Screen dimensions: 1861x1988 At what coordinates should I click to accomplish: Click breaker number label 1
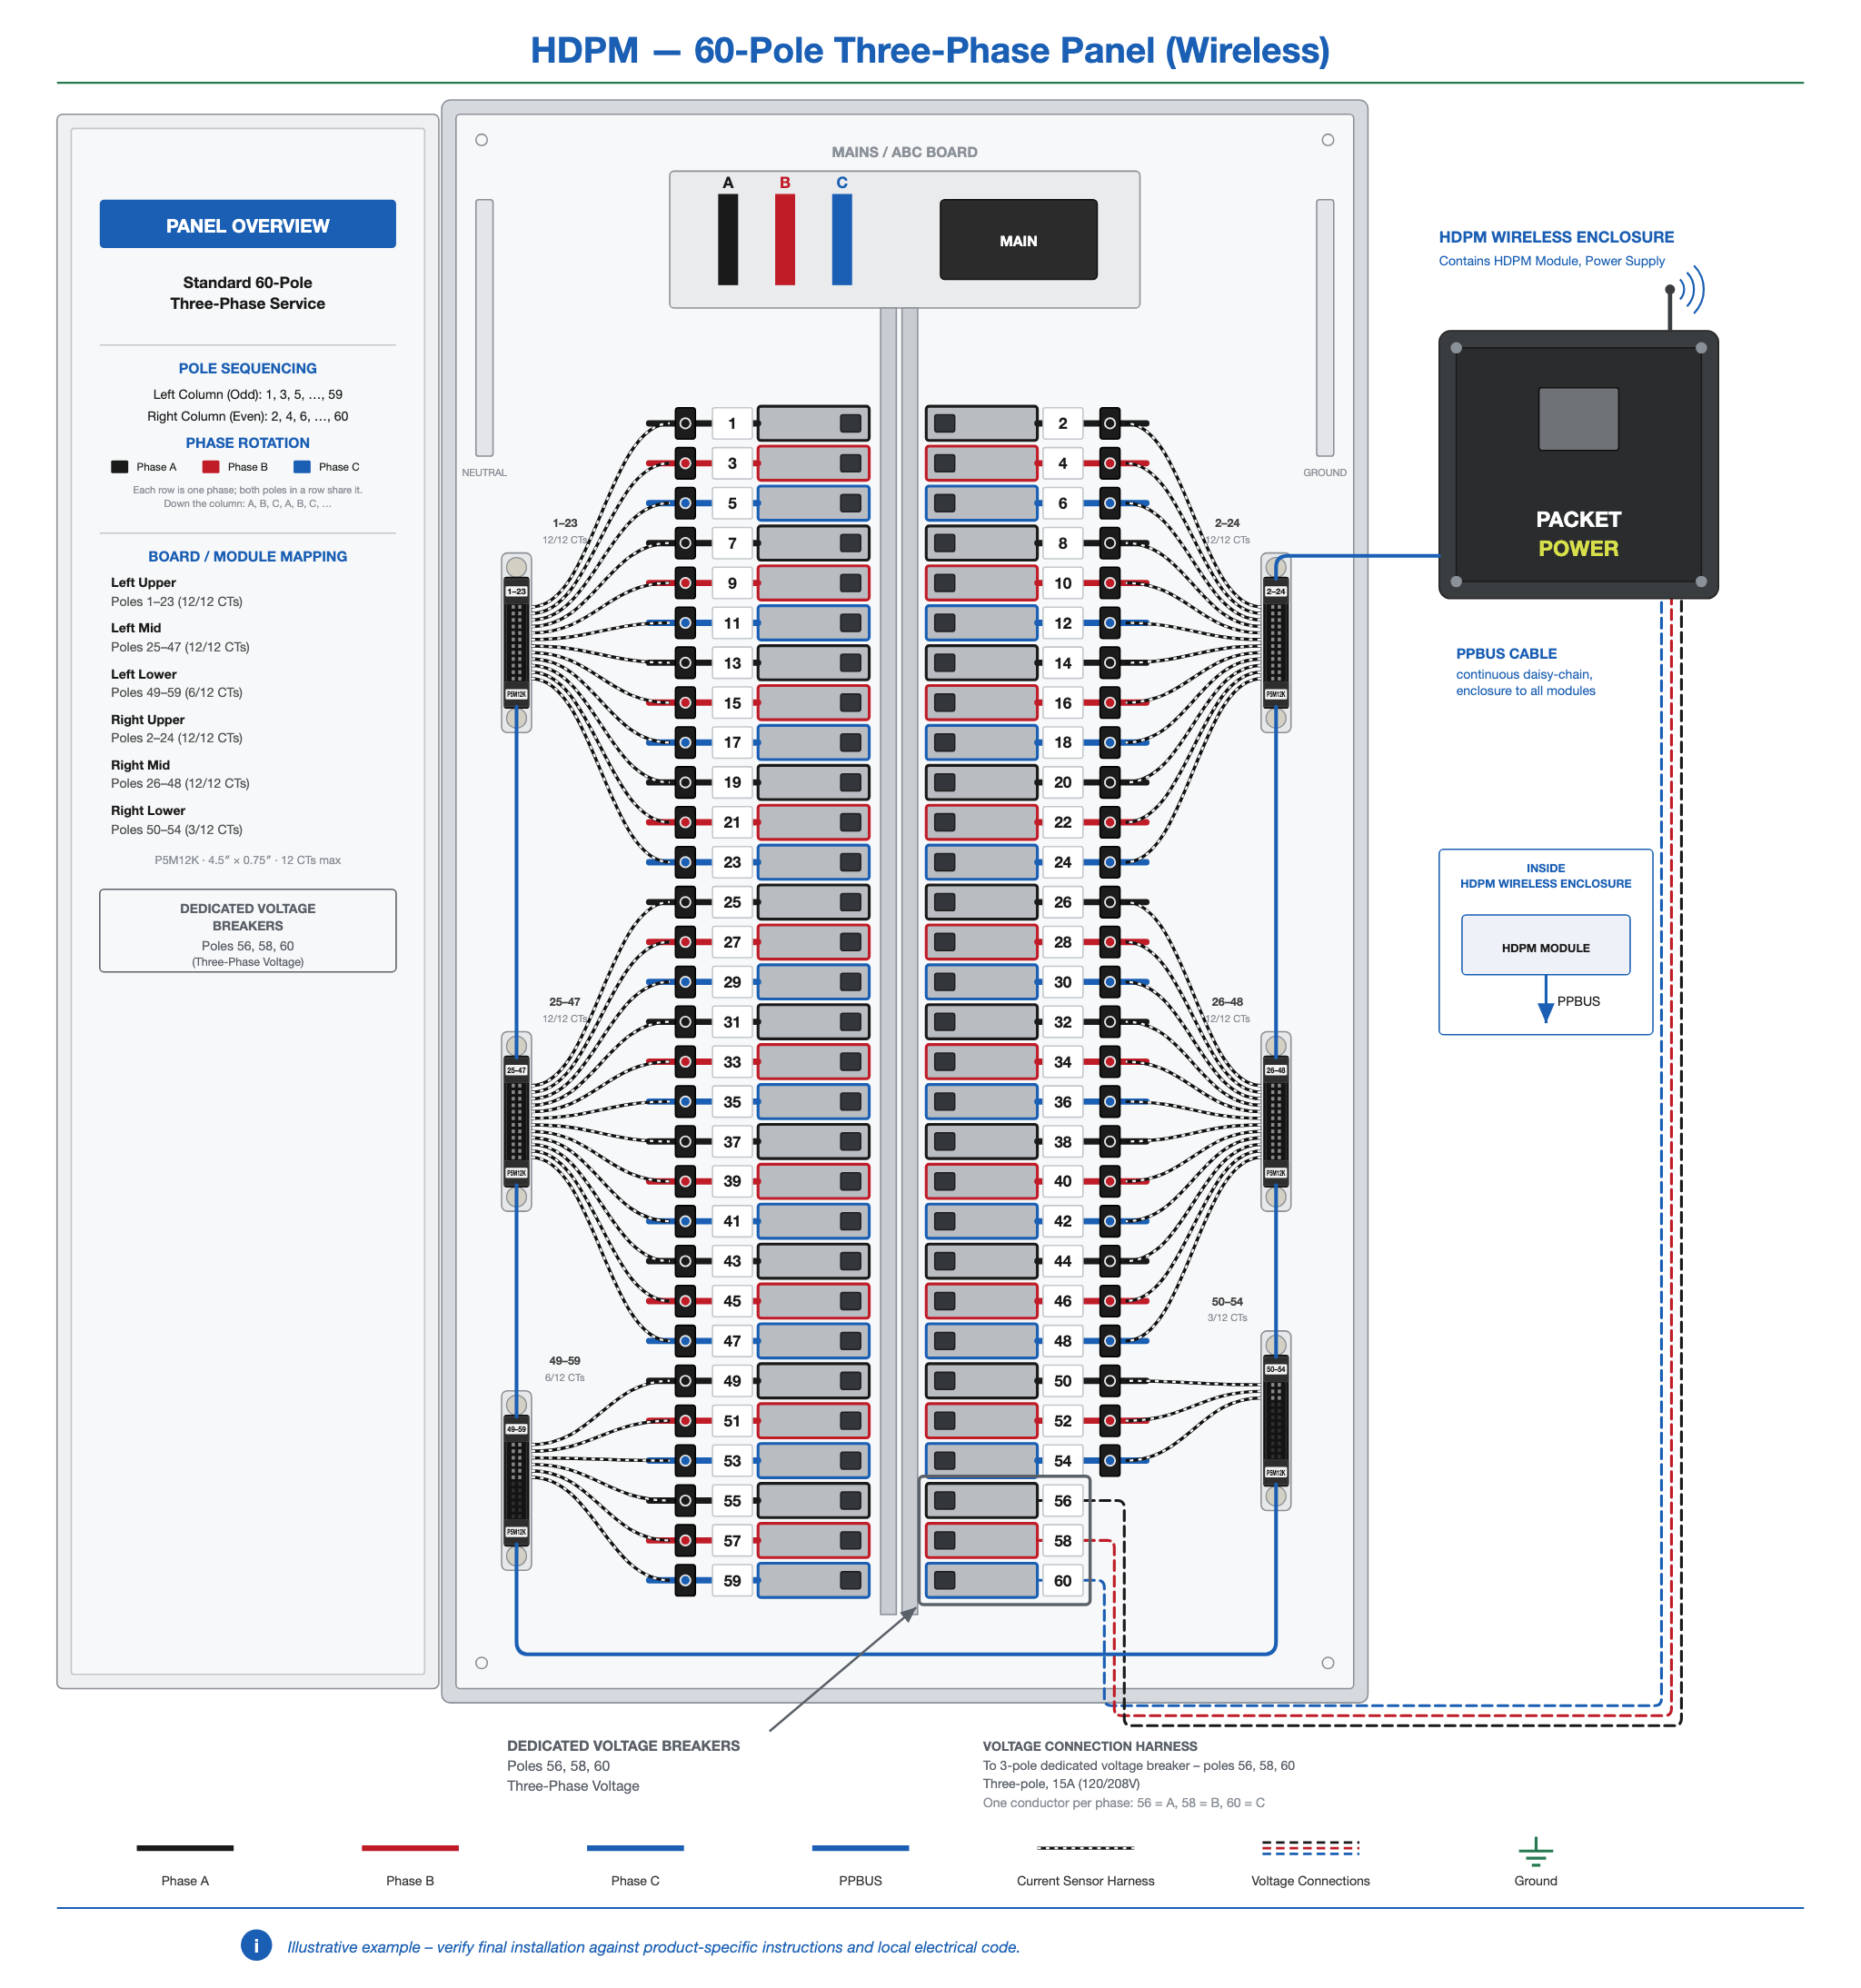click(732, 424)
